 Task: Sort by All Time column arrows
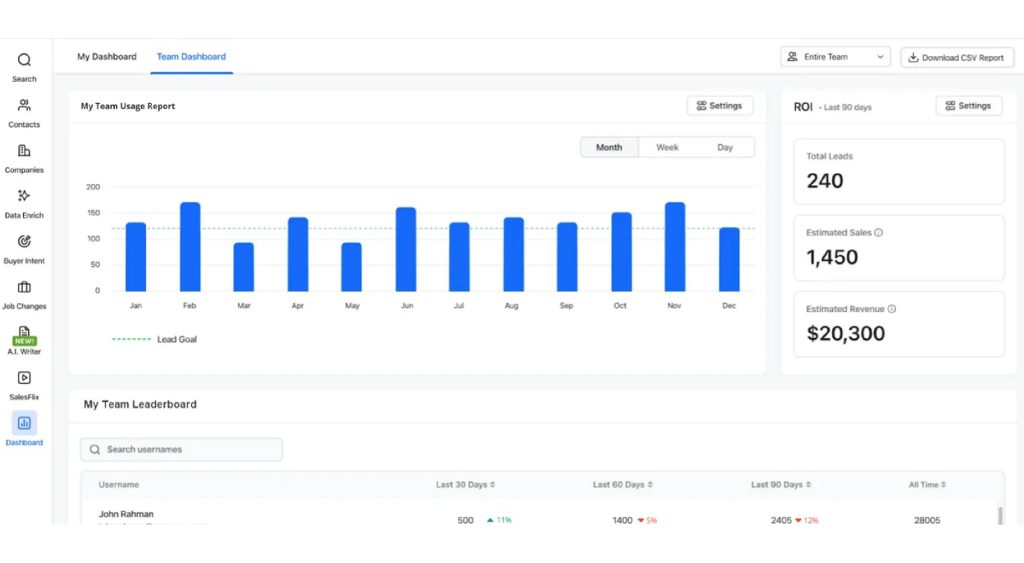coord(943,485)
